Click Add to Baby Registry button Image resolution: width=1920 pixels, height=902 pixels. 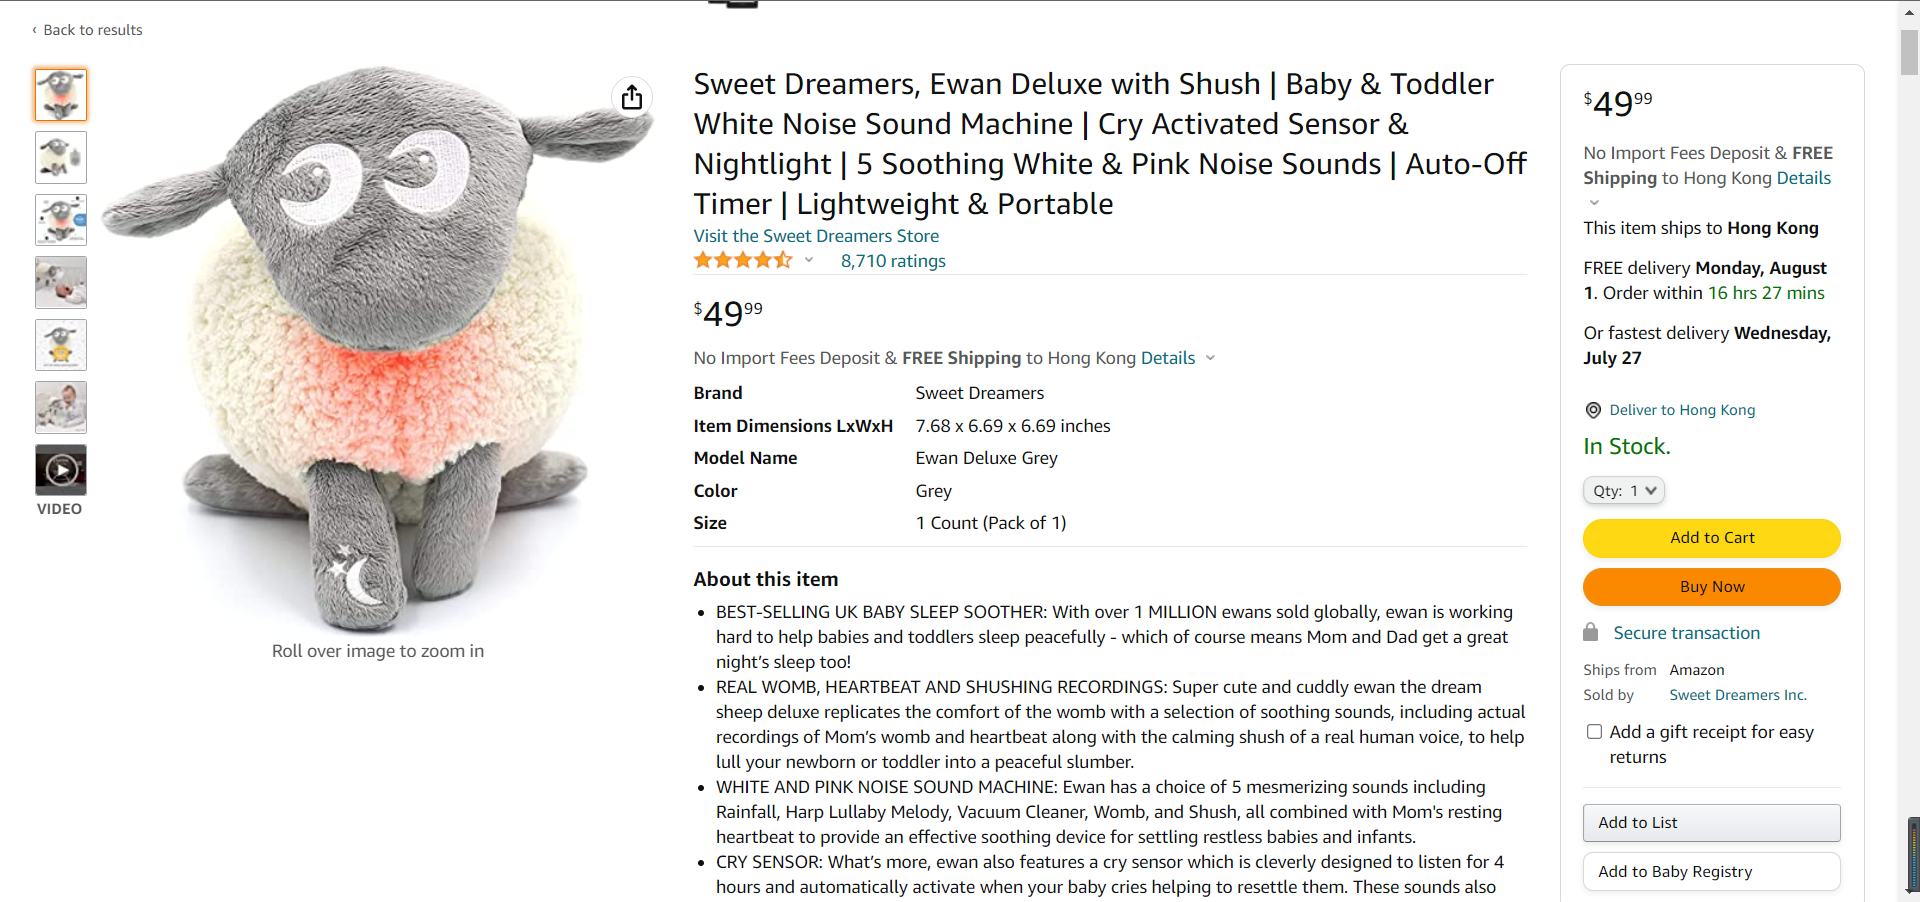point(1711,872)
